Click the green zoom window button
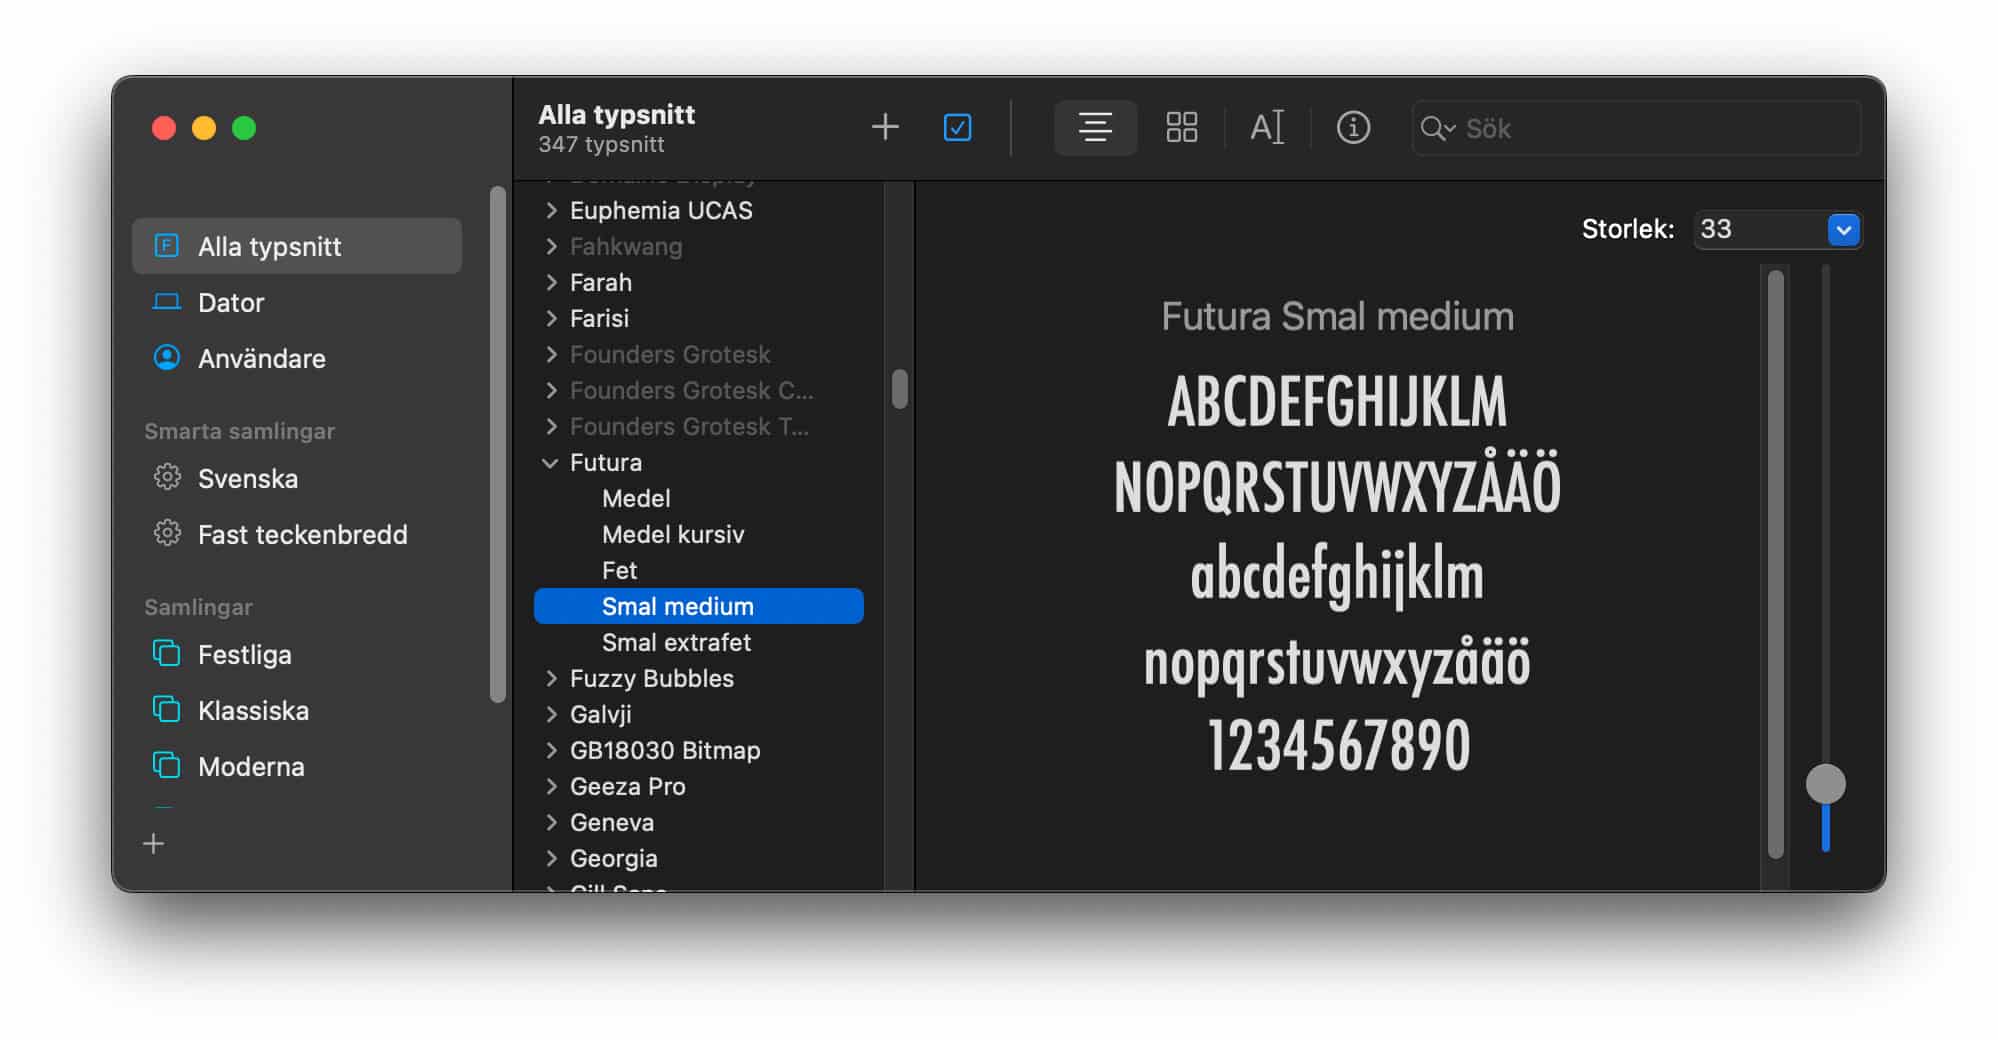 click(244, 128)
